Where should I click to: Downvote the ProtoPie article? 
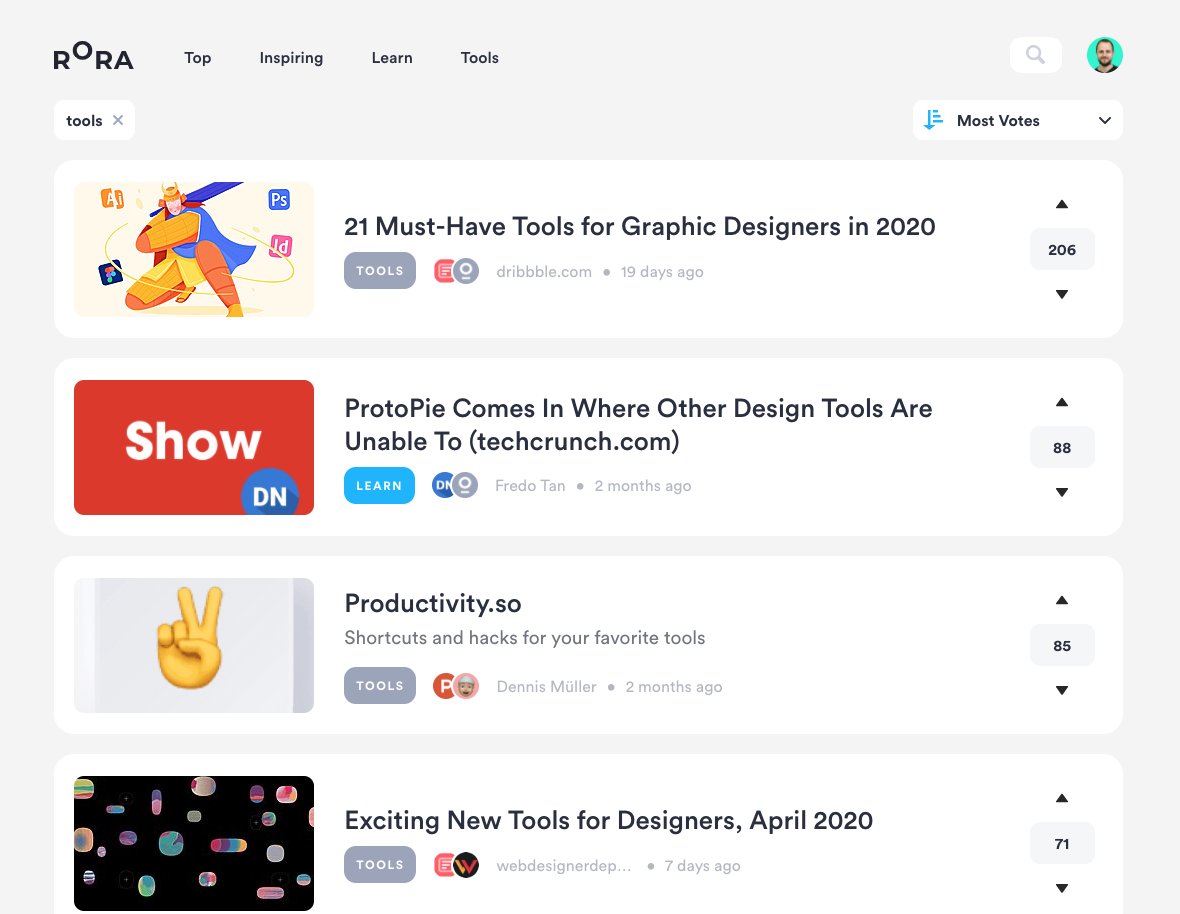[x=1061, y=492]
